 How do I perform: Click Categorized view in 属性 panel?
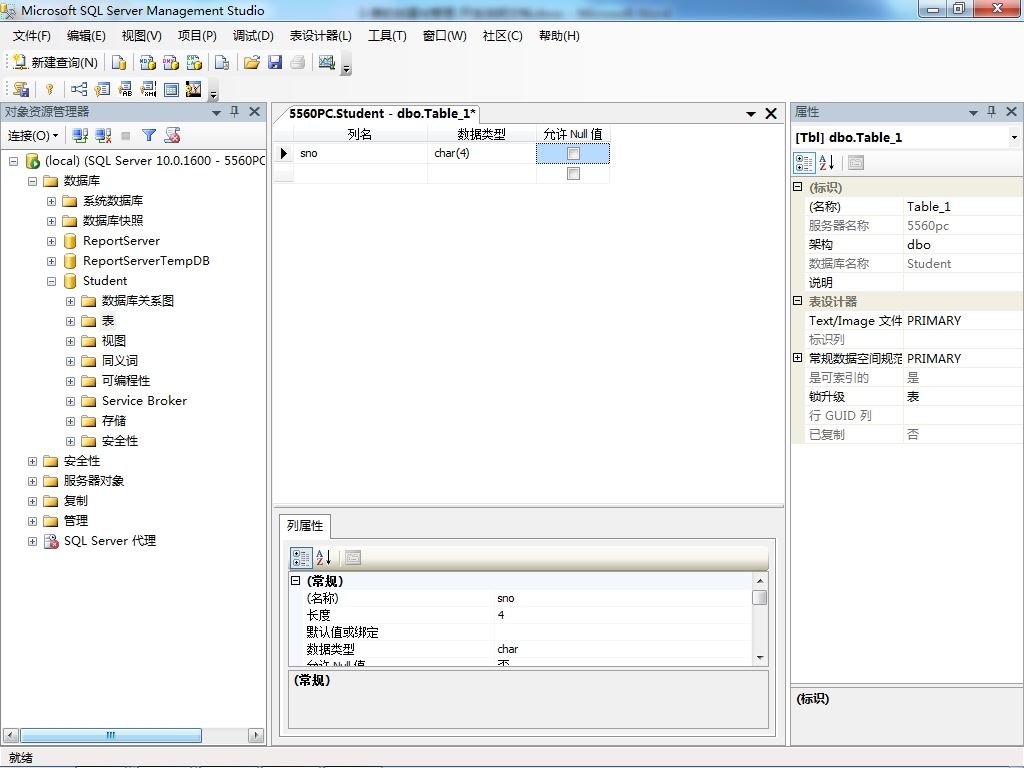click(804, 163)
